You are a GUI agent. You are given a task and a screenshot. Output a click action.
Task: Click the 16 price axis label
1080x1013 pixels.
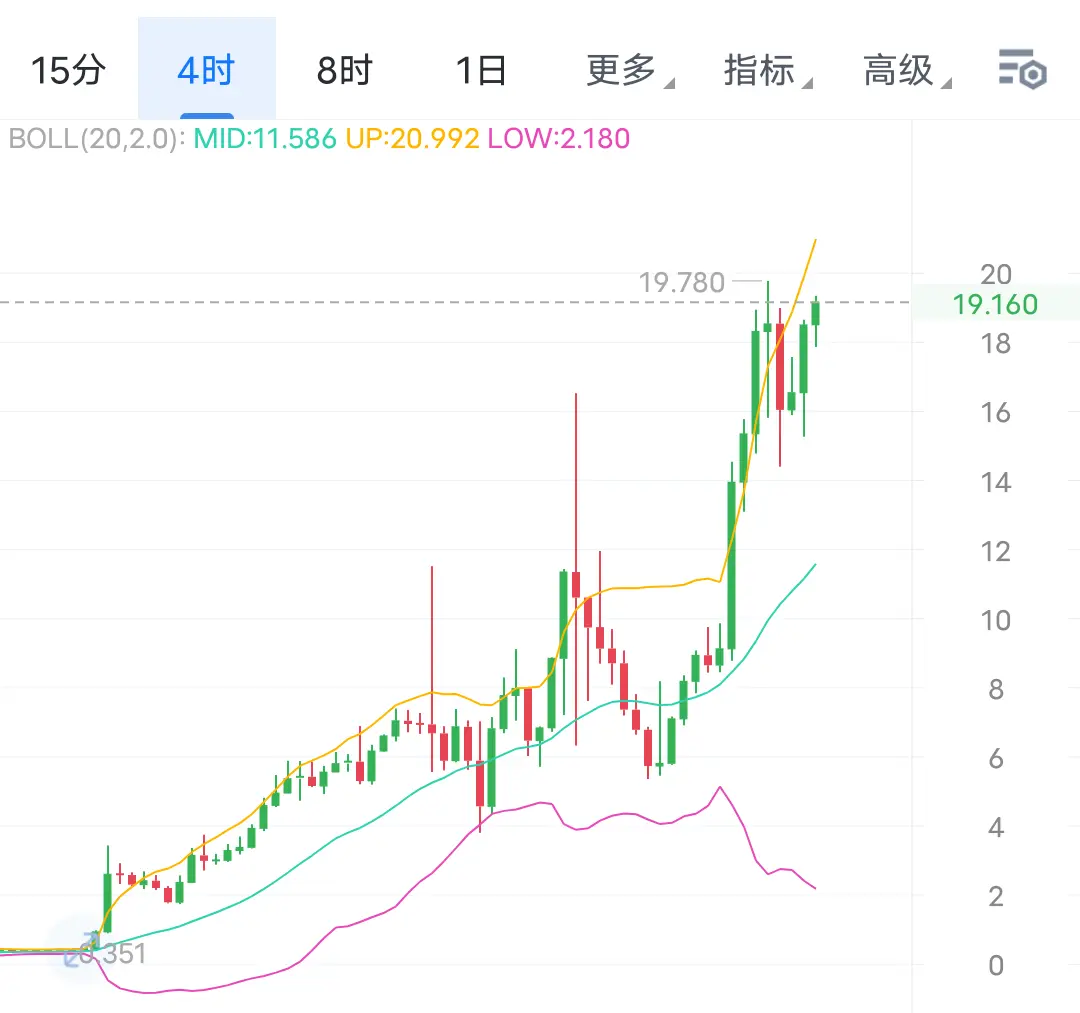click(x=996, y=413)
